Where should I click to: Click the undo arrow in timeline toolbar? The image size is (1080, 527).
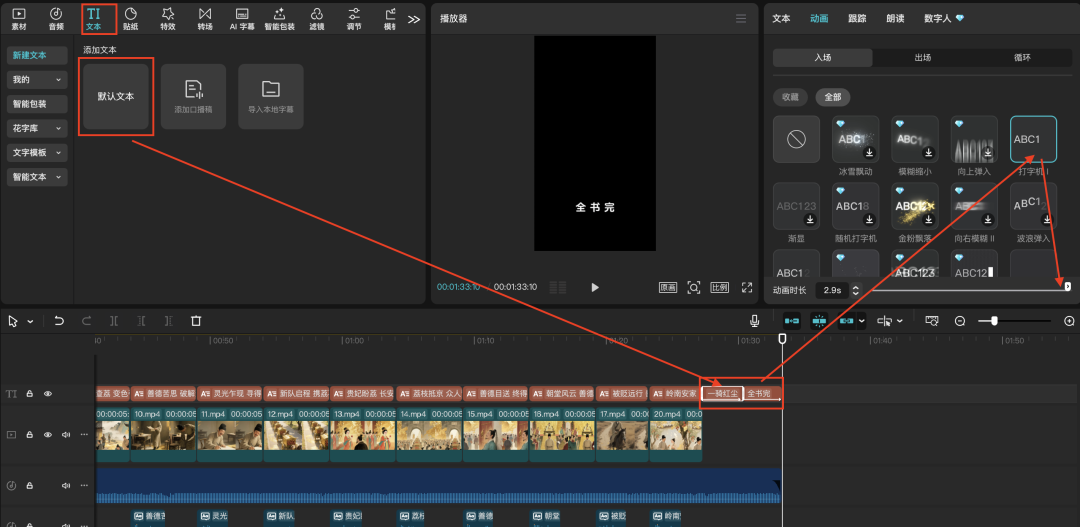59,321
